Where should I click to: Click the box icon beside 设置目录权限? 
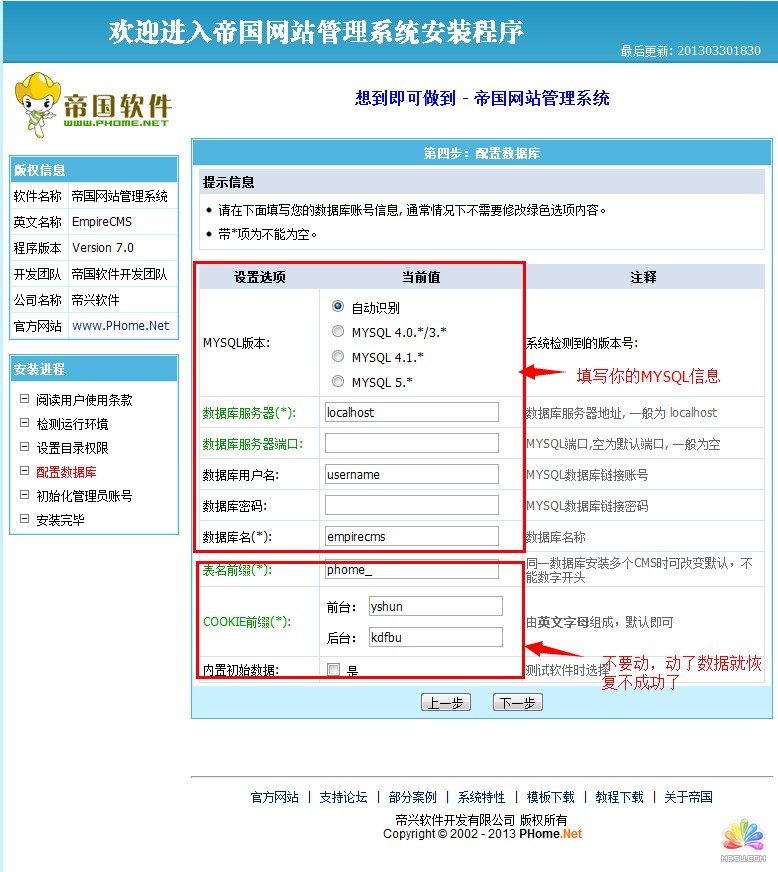coord(24,447)
